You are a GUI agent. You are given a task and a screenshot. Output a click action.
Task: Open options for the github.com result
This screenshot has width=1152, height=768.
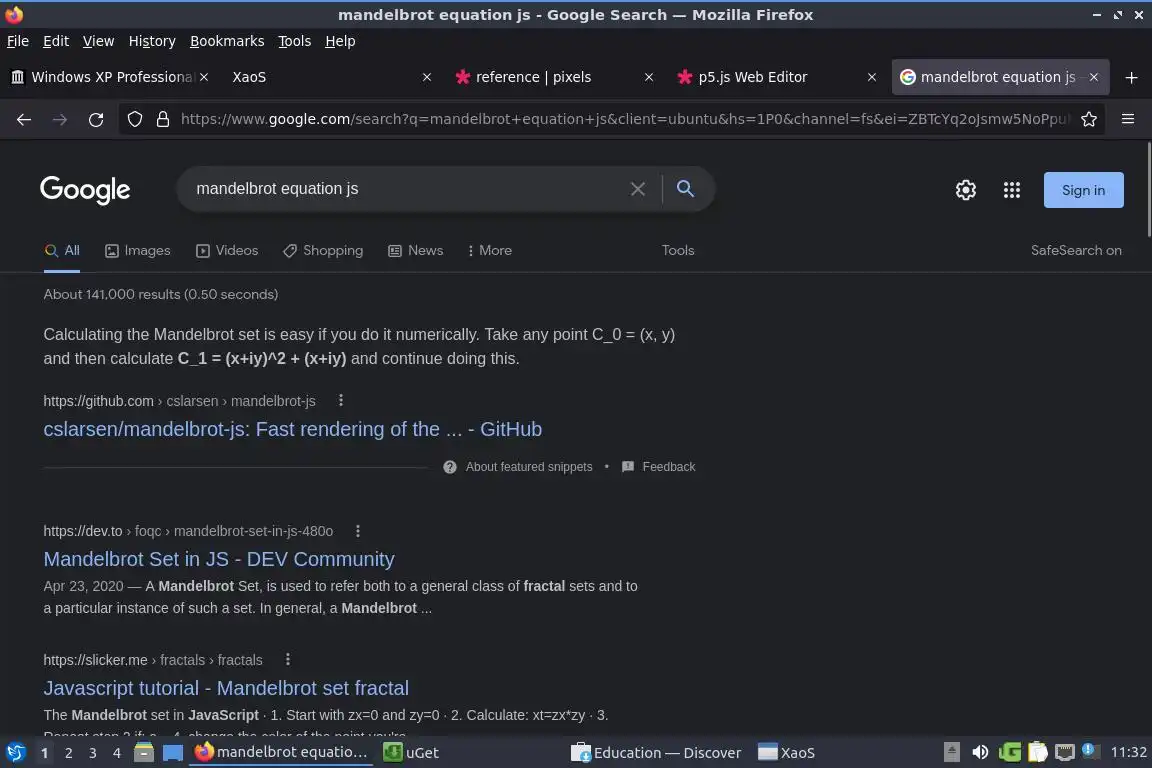[x=340, y=401]
